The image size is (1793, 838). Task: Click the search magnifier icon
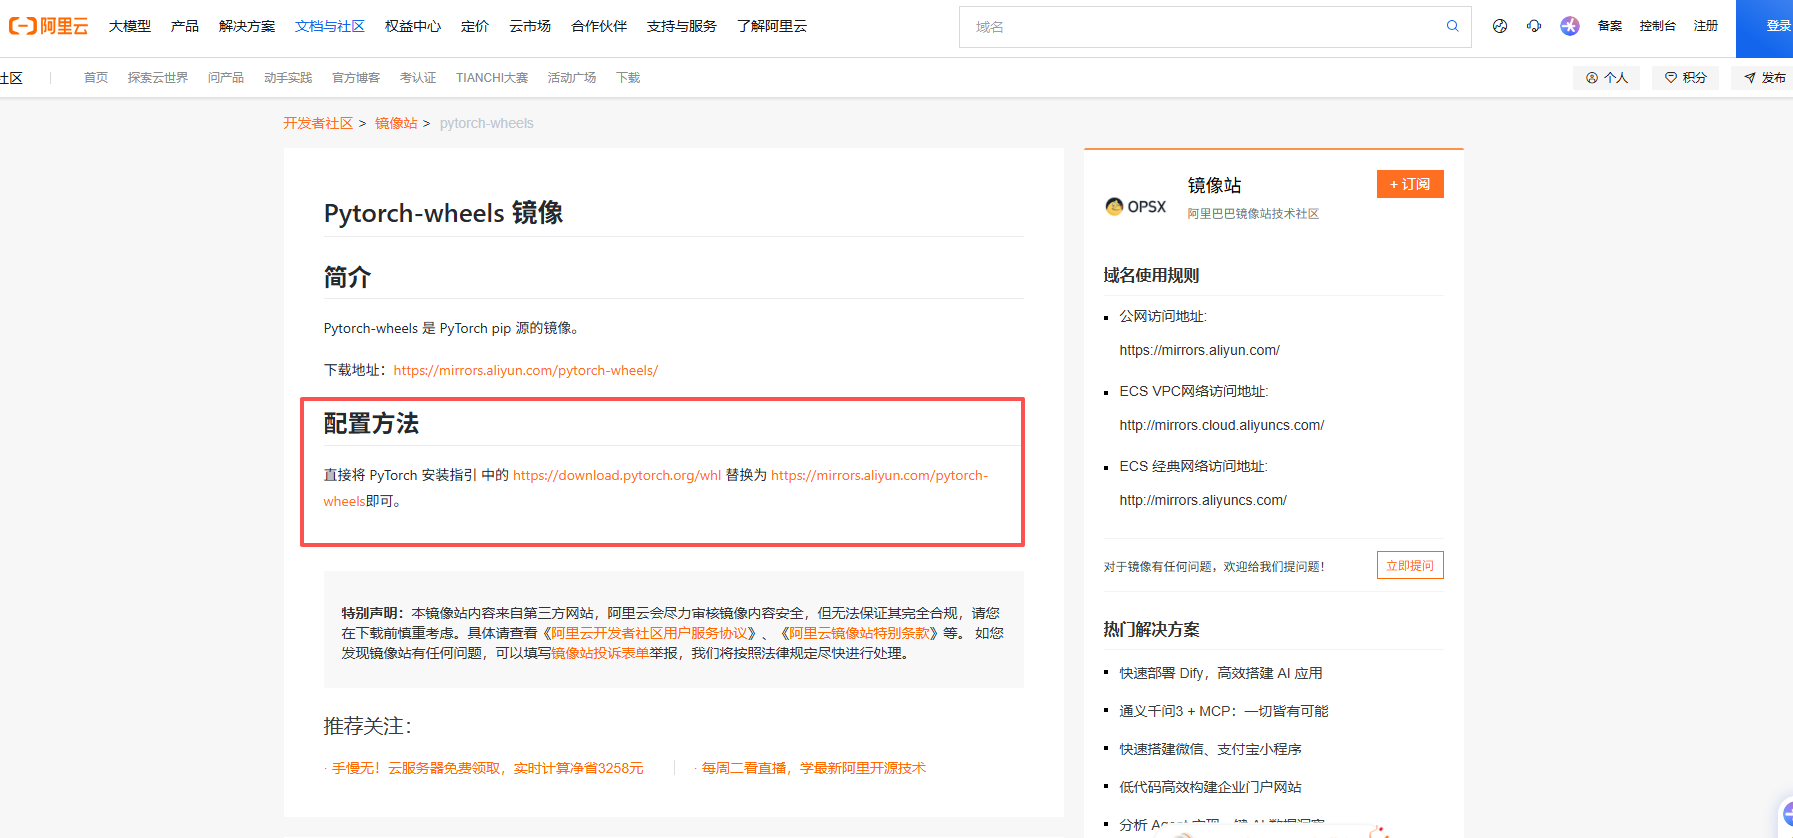(x=1452, y=26)
